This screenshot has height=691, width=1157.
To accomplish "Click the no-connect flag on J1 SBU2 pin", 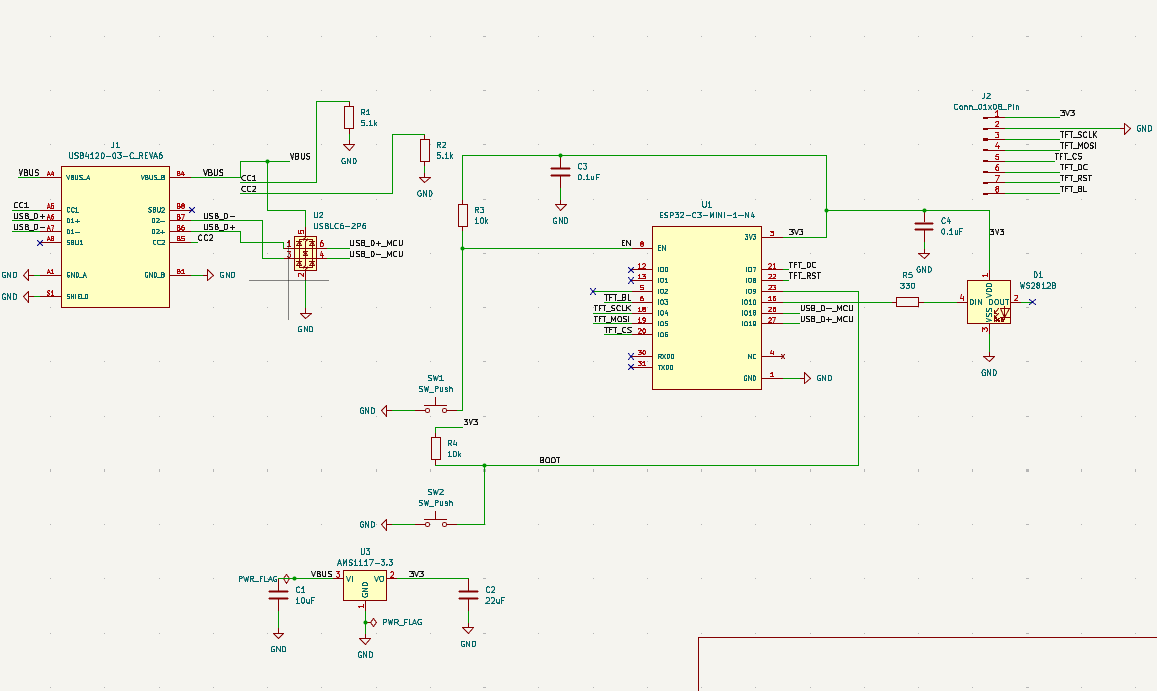I will [x=192, y=210].
